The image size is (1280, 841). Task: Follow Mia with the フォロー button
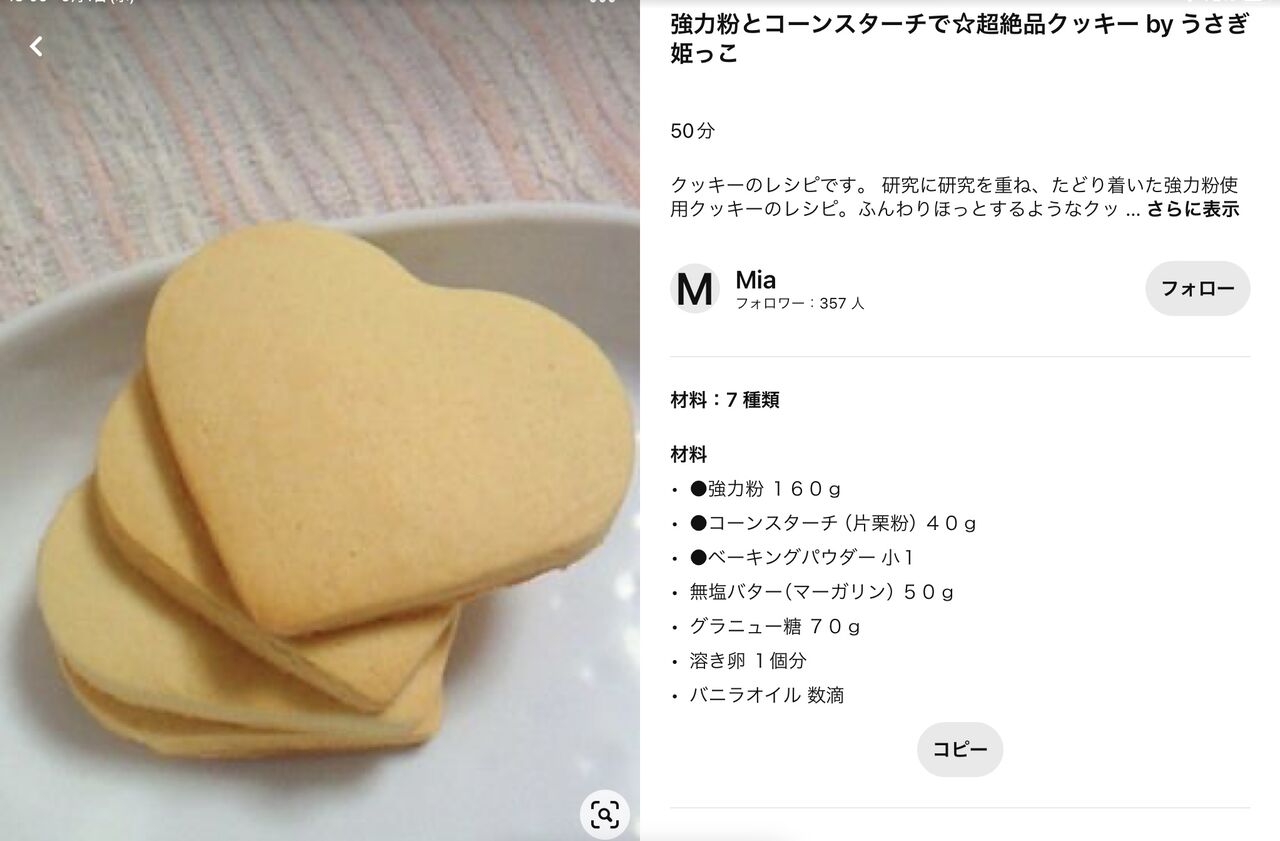click(1198, 289)
